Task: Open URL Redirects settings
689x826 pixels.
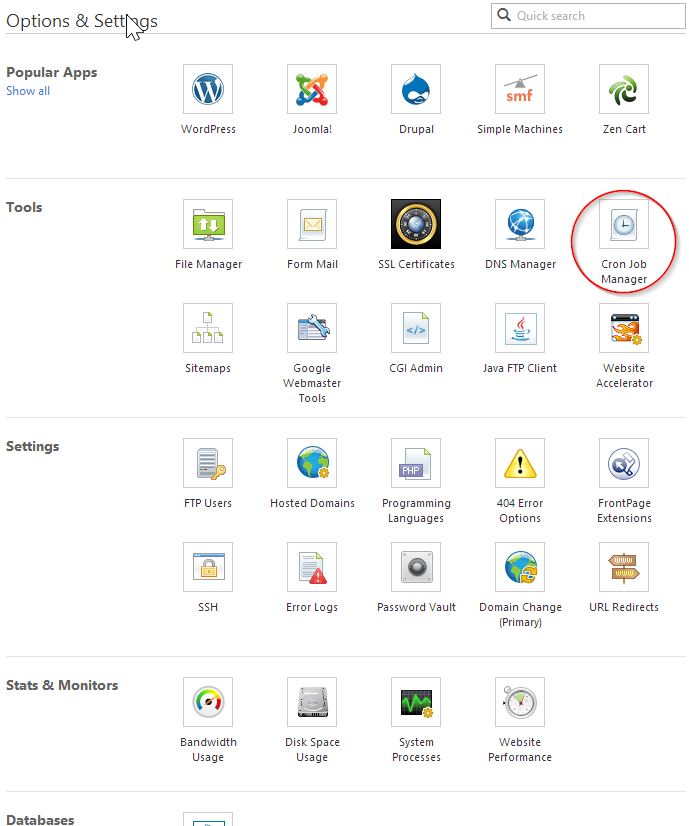Action: (624, 567)
